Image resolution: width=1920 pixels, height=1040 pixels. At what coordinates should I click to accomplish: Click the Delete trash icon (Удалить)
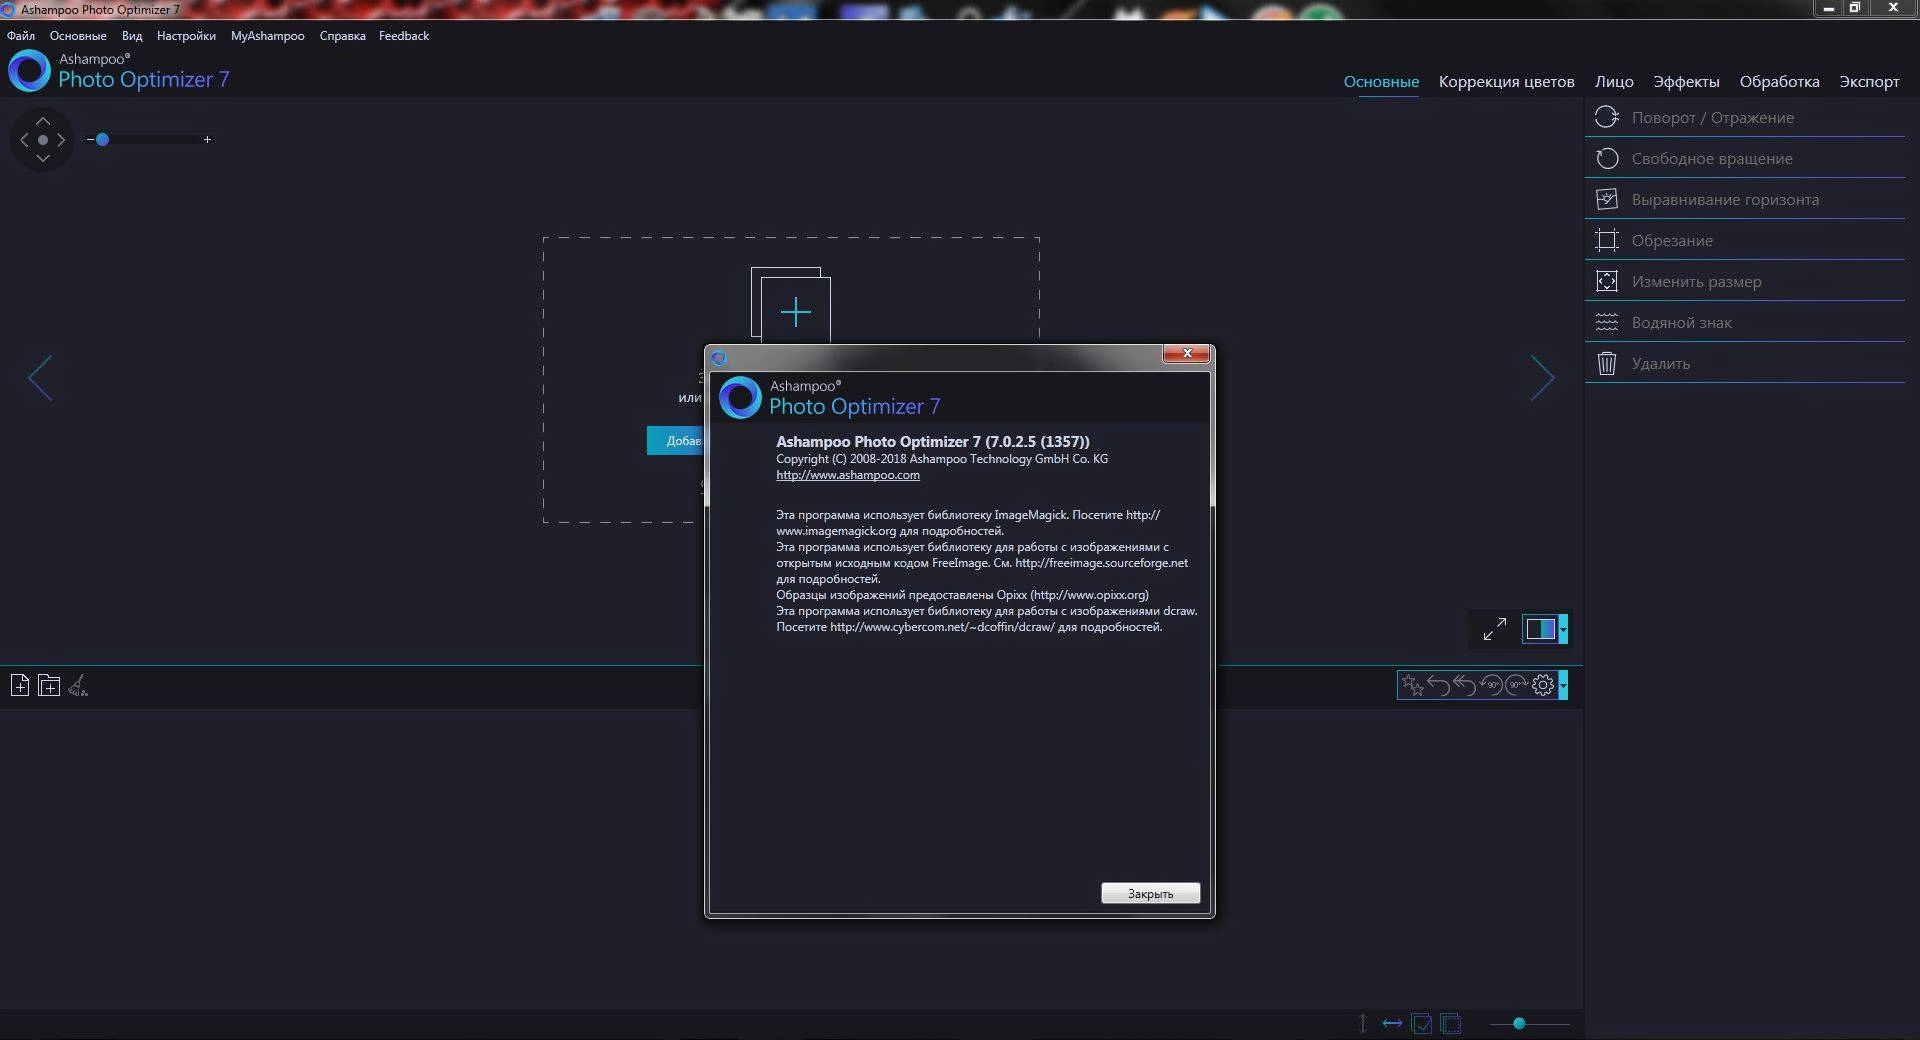[1607, 363]
